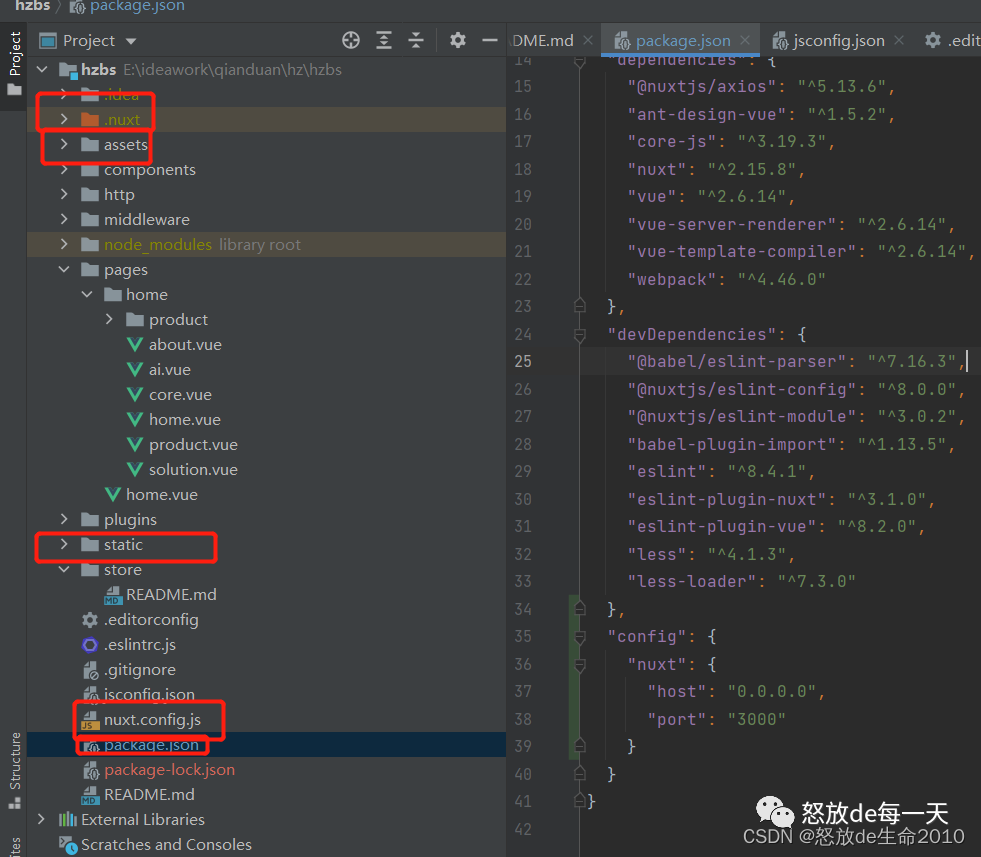Click line number 25 in gutter
Screen dimensions: 981x857
coord(523,362)
